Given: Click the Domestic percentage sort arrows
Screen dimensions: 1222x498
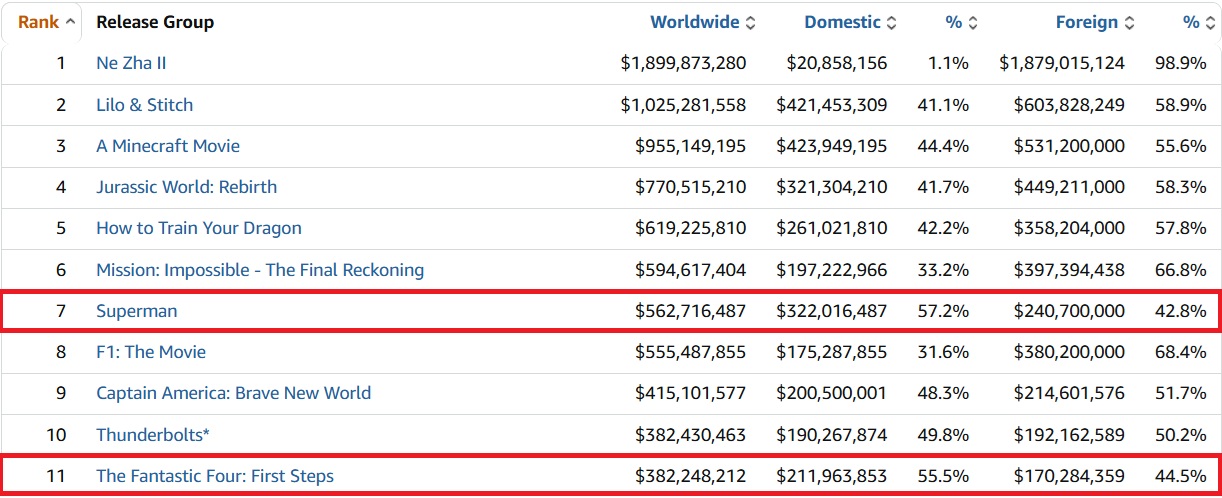Looking at the screenshot, I should point(973,22).
